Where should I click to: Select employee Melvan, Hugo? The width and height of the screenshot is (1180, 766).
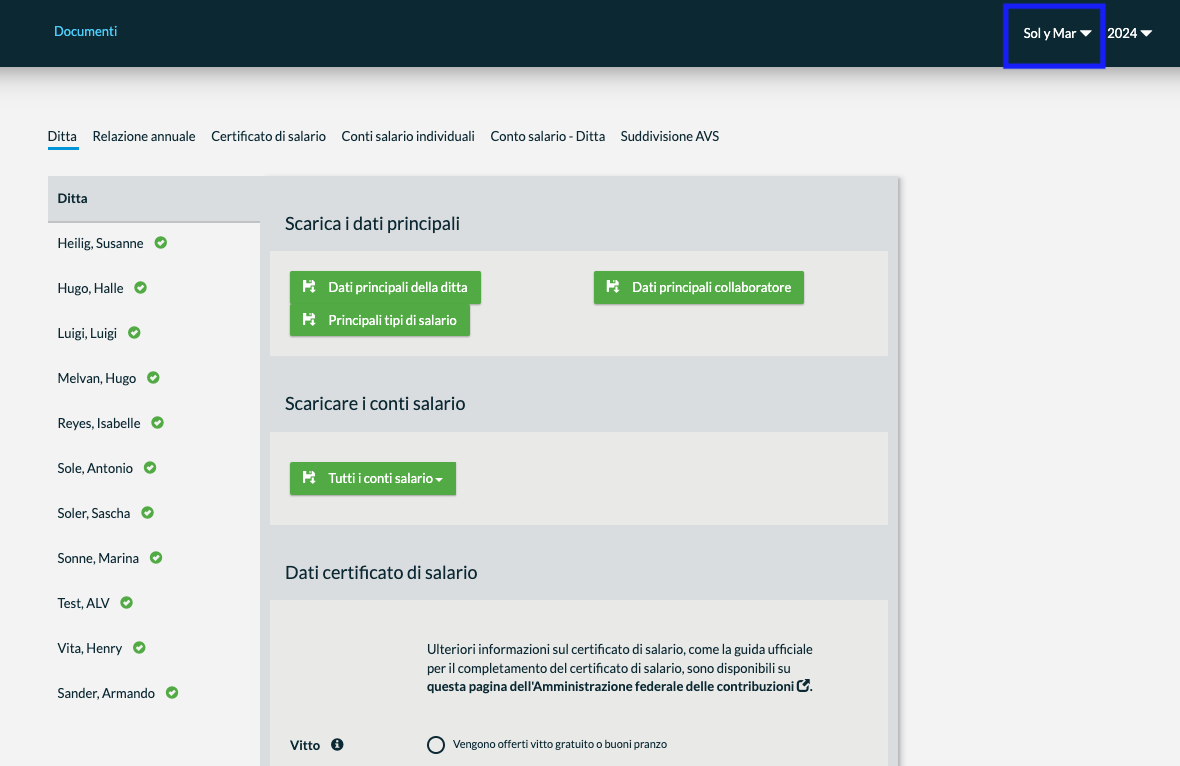pos(97,378)
